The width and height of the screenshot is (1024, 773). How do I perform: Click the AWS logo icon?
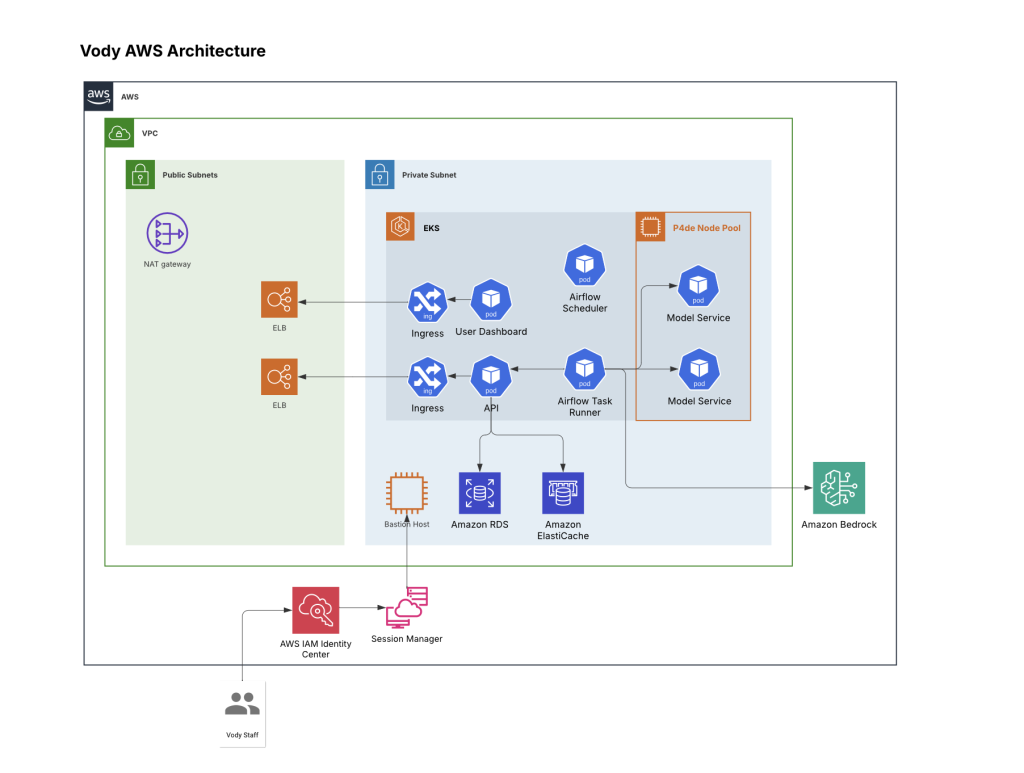(99, 96)
